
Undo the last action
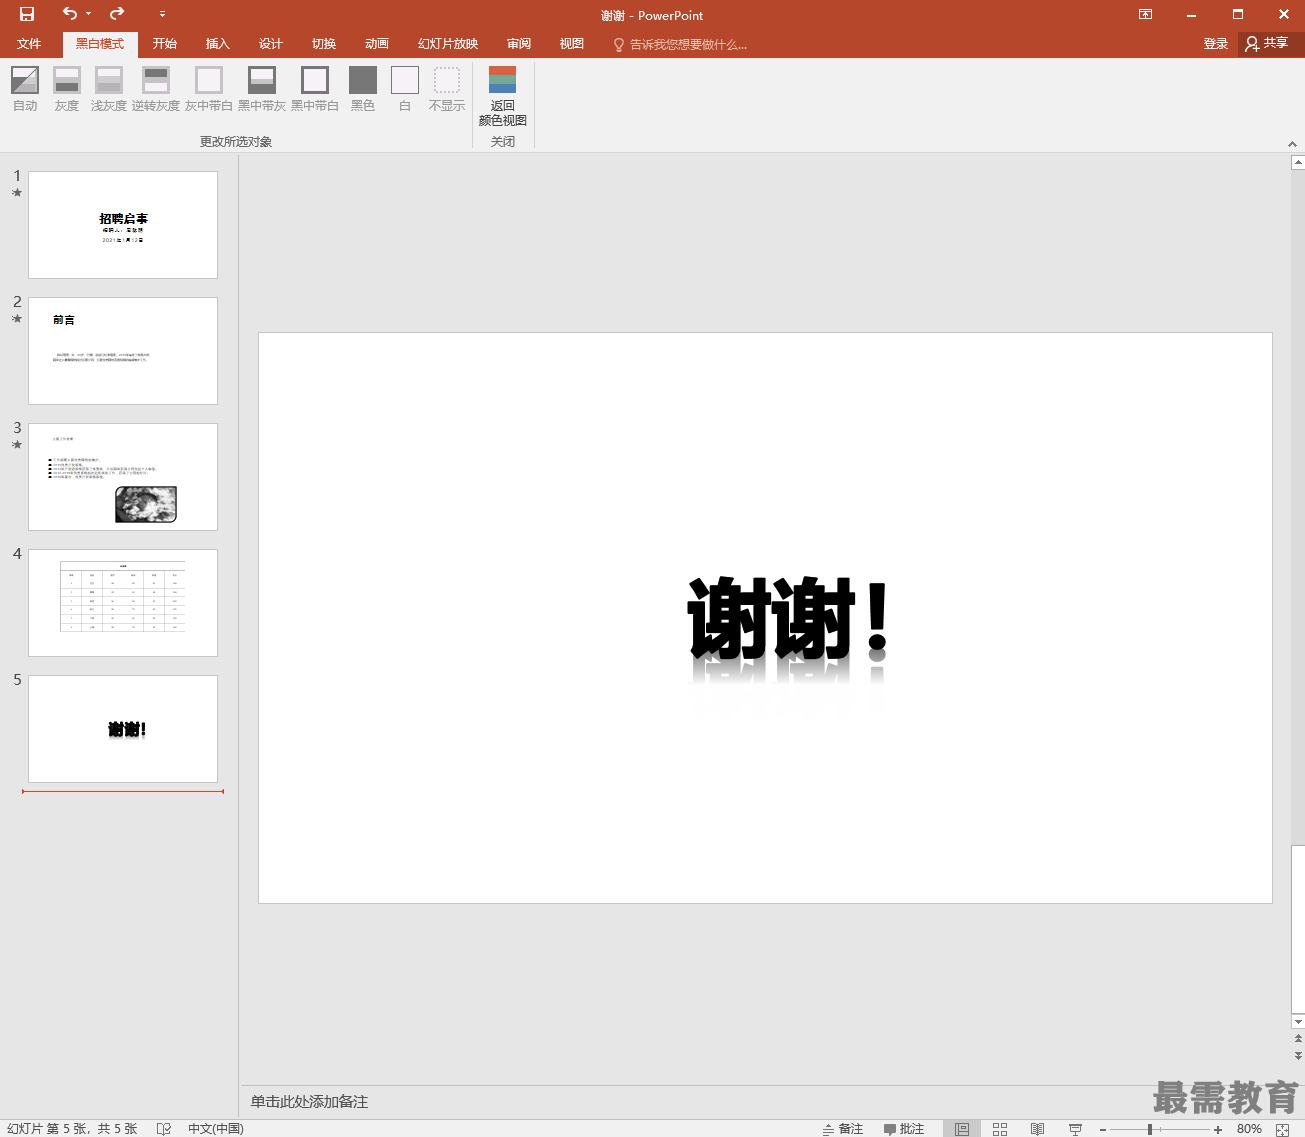pos(69,14)
